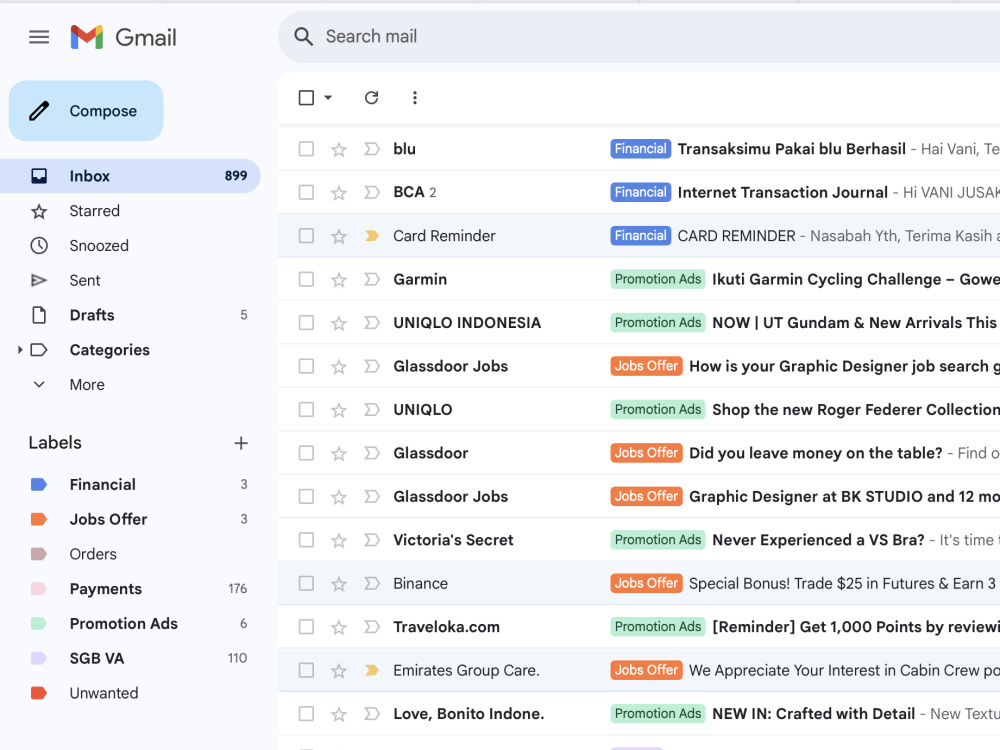The height and width of the screenshot is (750, 1000).
Task: Star the UNIQLO INDONESIA email
Action: [339, 323]
